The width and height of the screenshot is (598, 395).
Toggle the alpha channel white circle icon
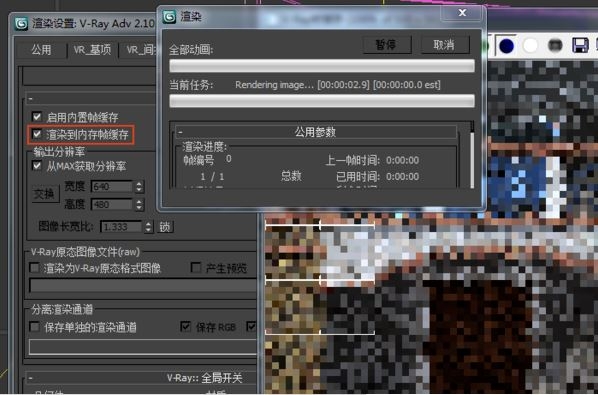point(530,46)
